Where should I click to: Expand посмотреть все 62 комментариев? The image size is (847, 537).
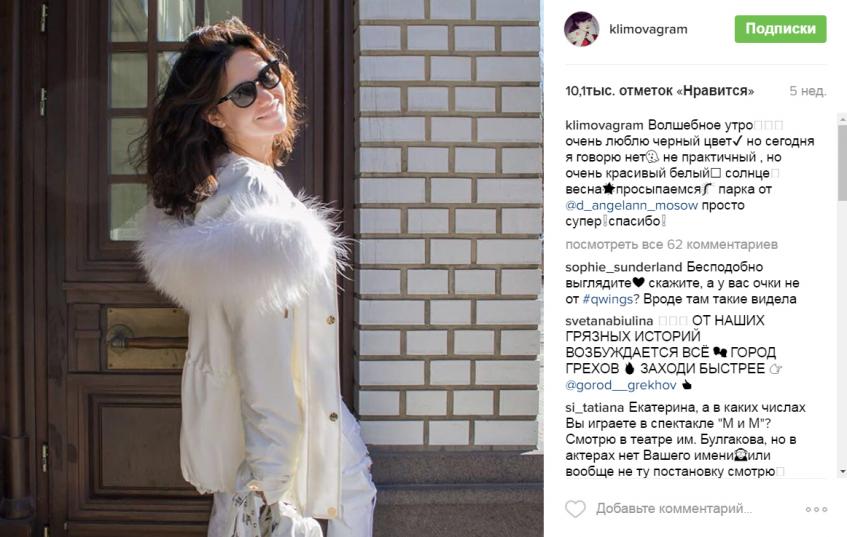(x=671, y=244)
